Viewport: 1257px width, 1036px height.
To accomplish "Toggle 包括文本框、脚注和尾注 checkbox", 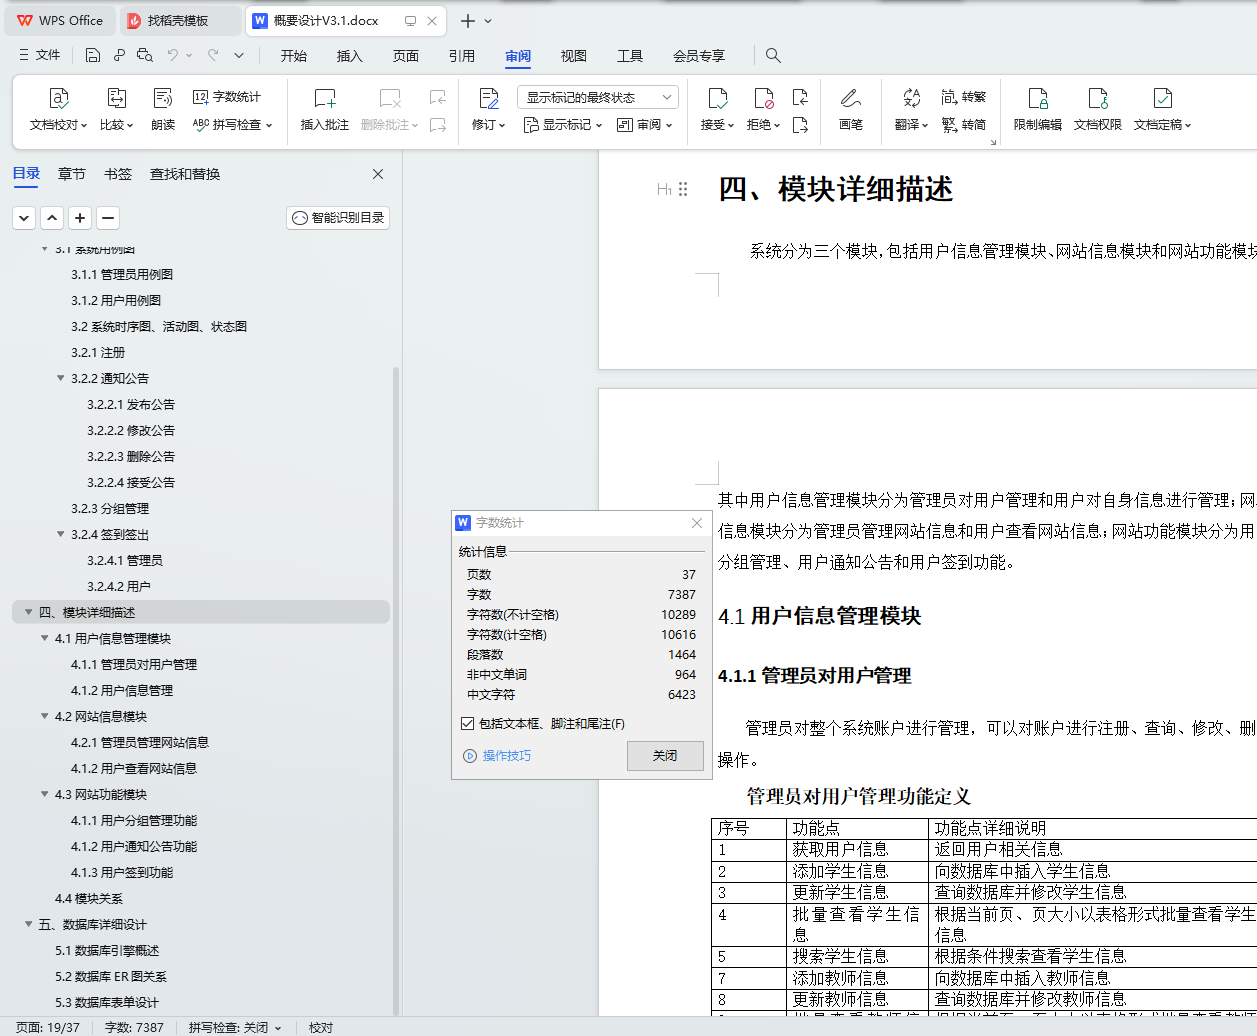I will tap(467, 723).
